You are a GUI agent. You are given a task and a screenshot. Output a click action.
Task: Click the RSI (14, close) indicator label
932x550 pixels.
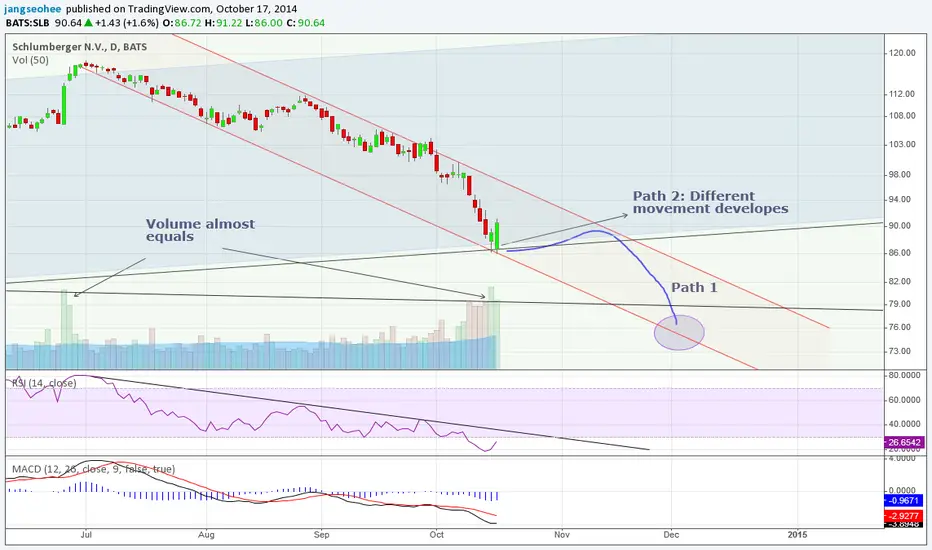45,383
